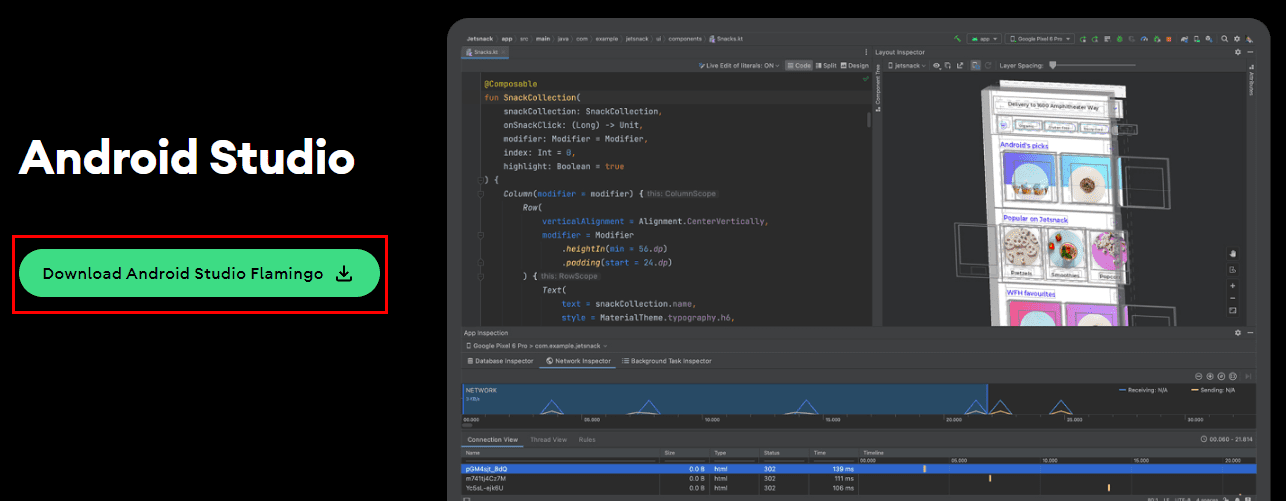Click the search magnifier icon in toolbar

pos(1224,39)
